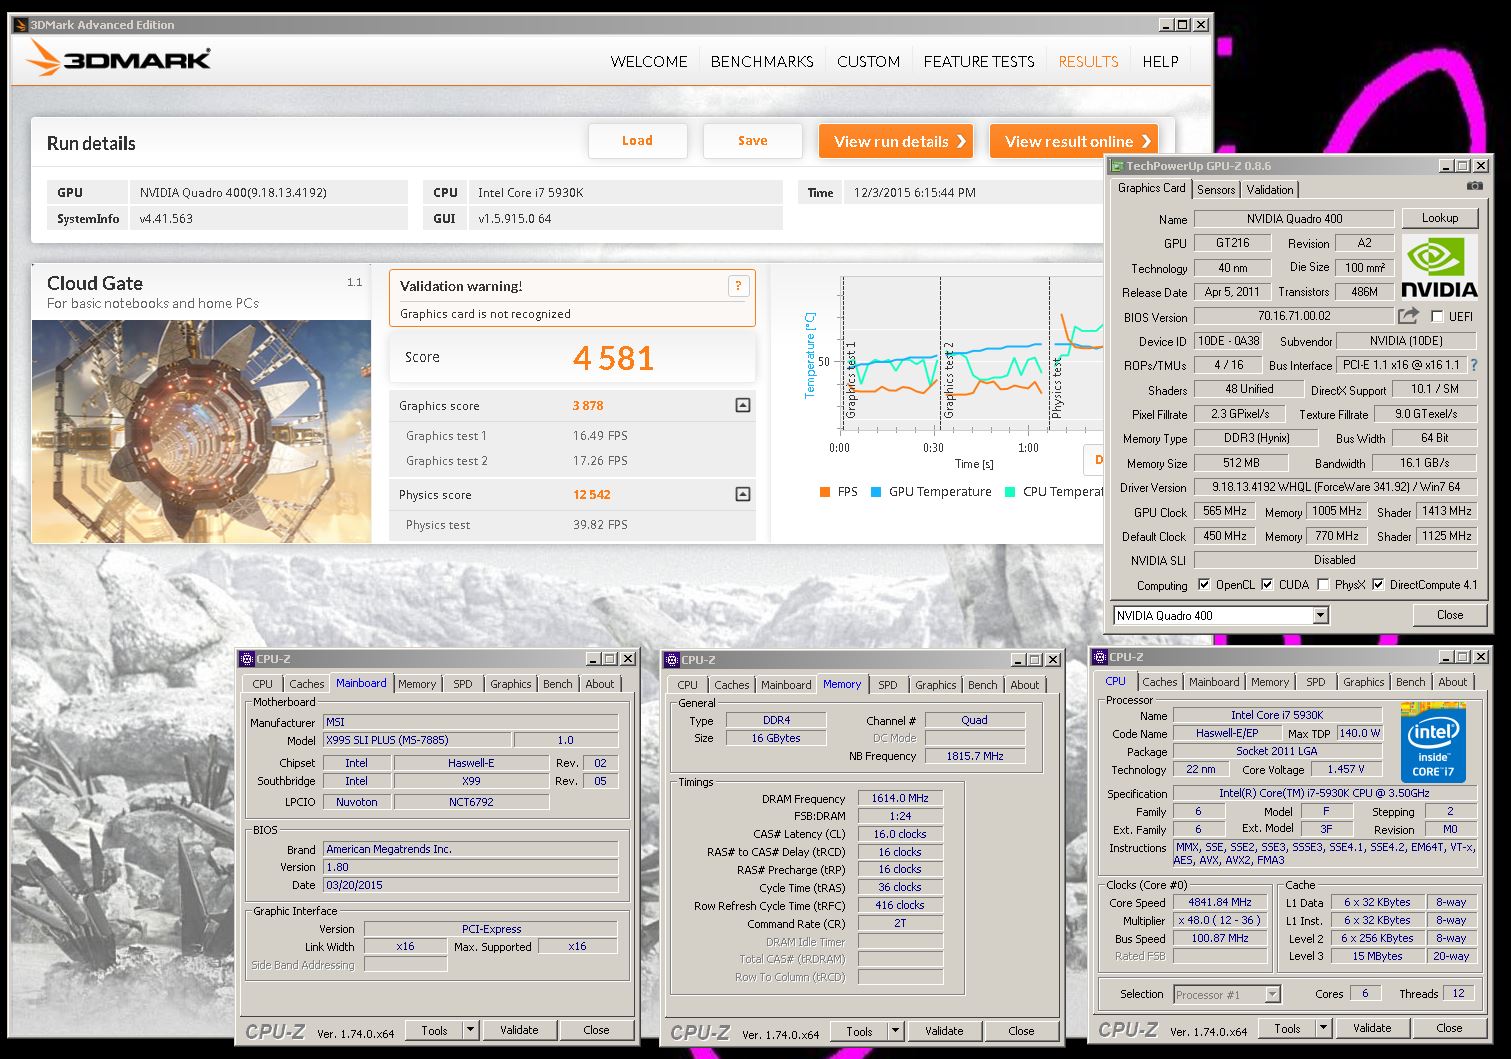Open Tools dropdown arrow in CPU tab CPU-Z window
This screenshot has width=1511, height=1059.
pyautogui.click(x=1323, y=1028)
